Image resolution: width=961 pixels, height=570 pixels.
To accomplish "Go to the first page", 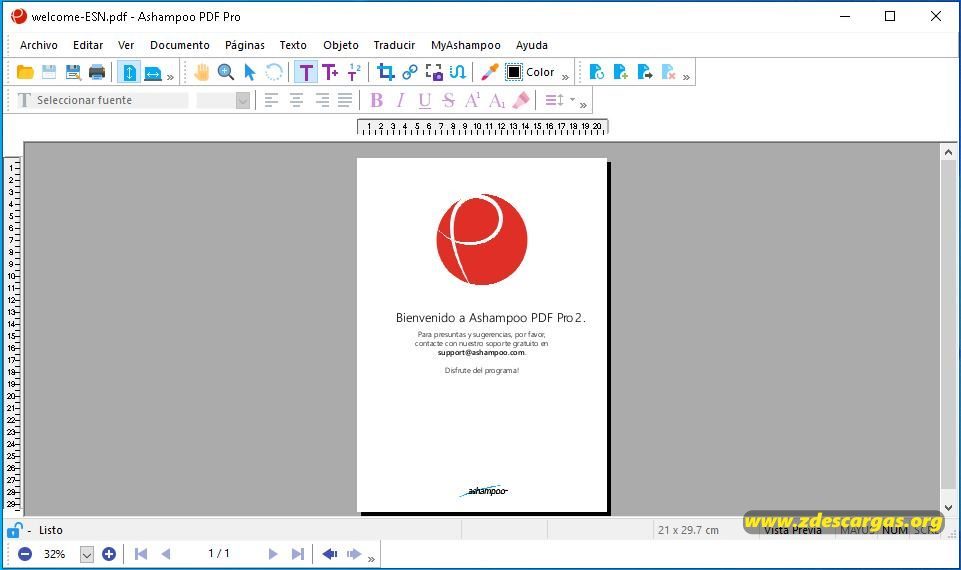I will (141, 554).
